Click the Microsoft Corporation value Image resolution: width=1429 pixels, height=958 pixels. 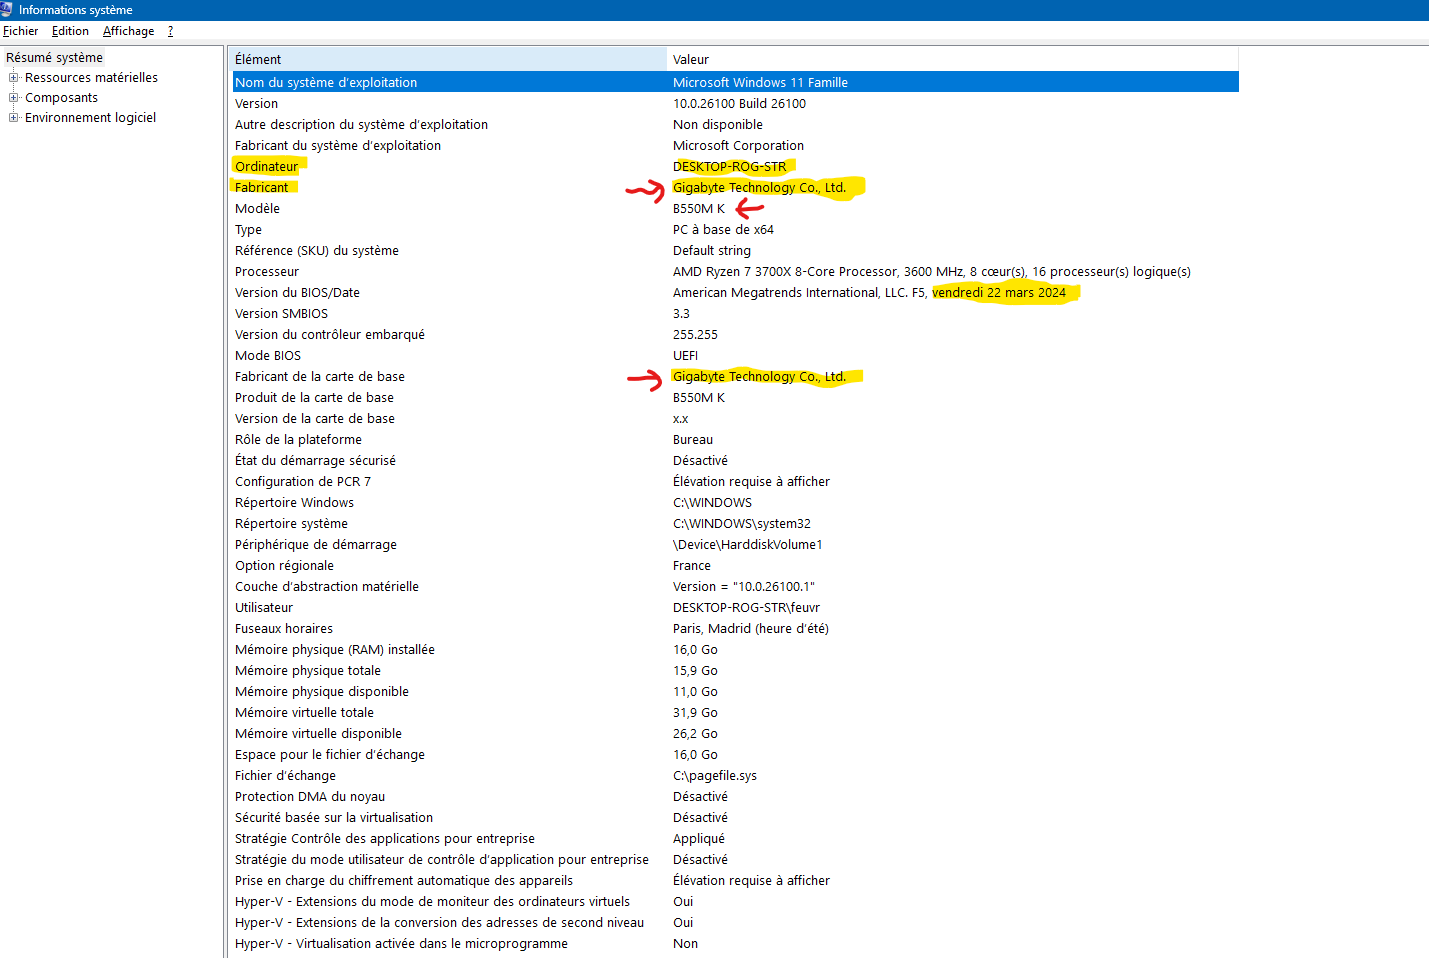(738, 146)
